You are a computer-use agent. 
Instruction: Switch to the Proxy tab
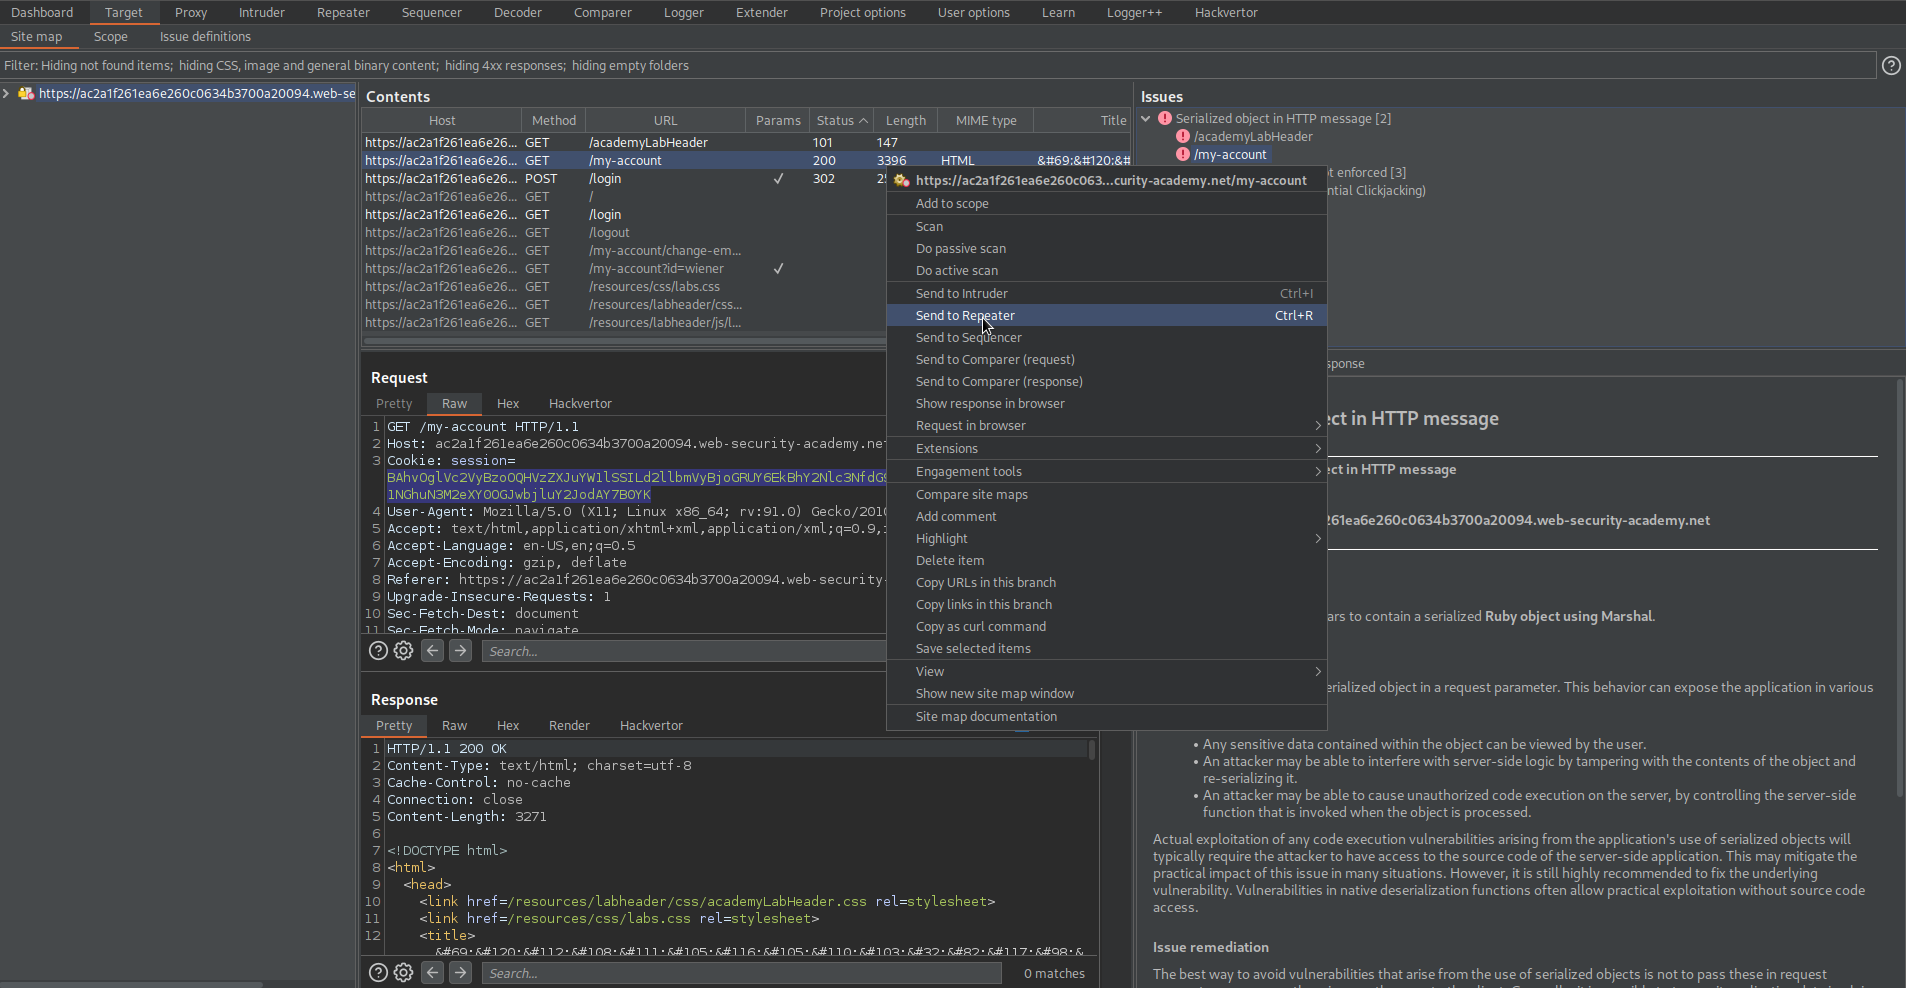click(191, 13)
